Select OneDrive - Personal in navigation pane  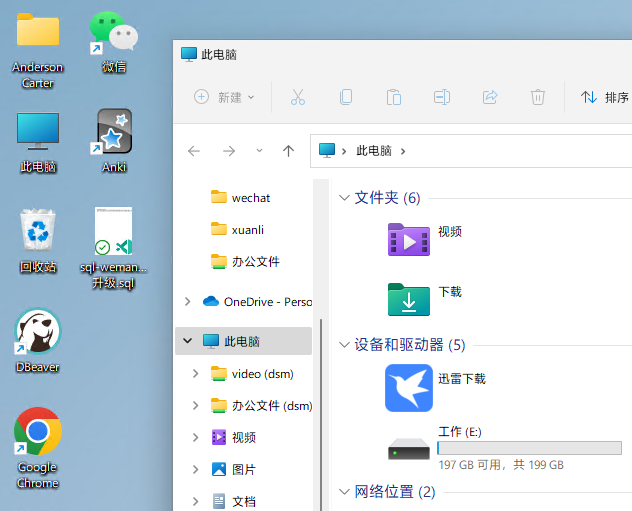[257, 301]
